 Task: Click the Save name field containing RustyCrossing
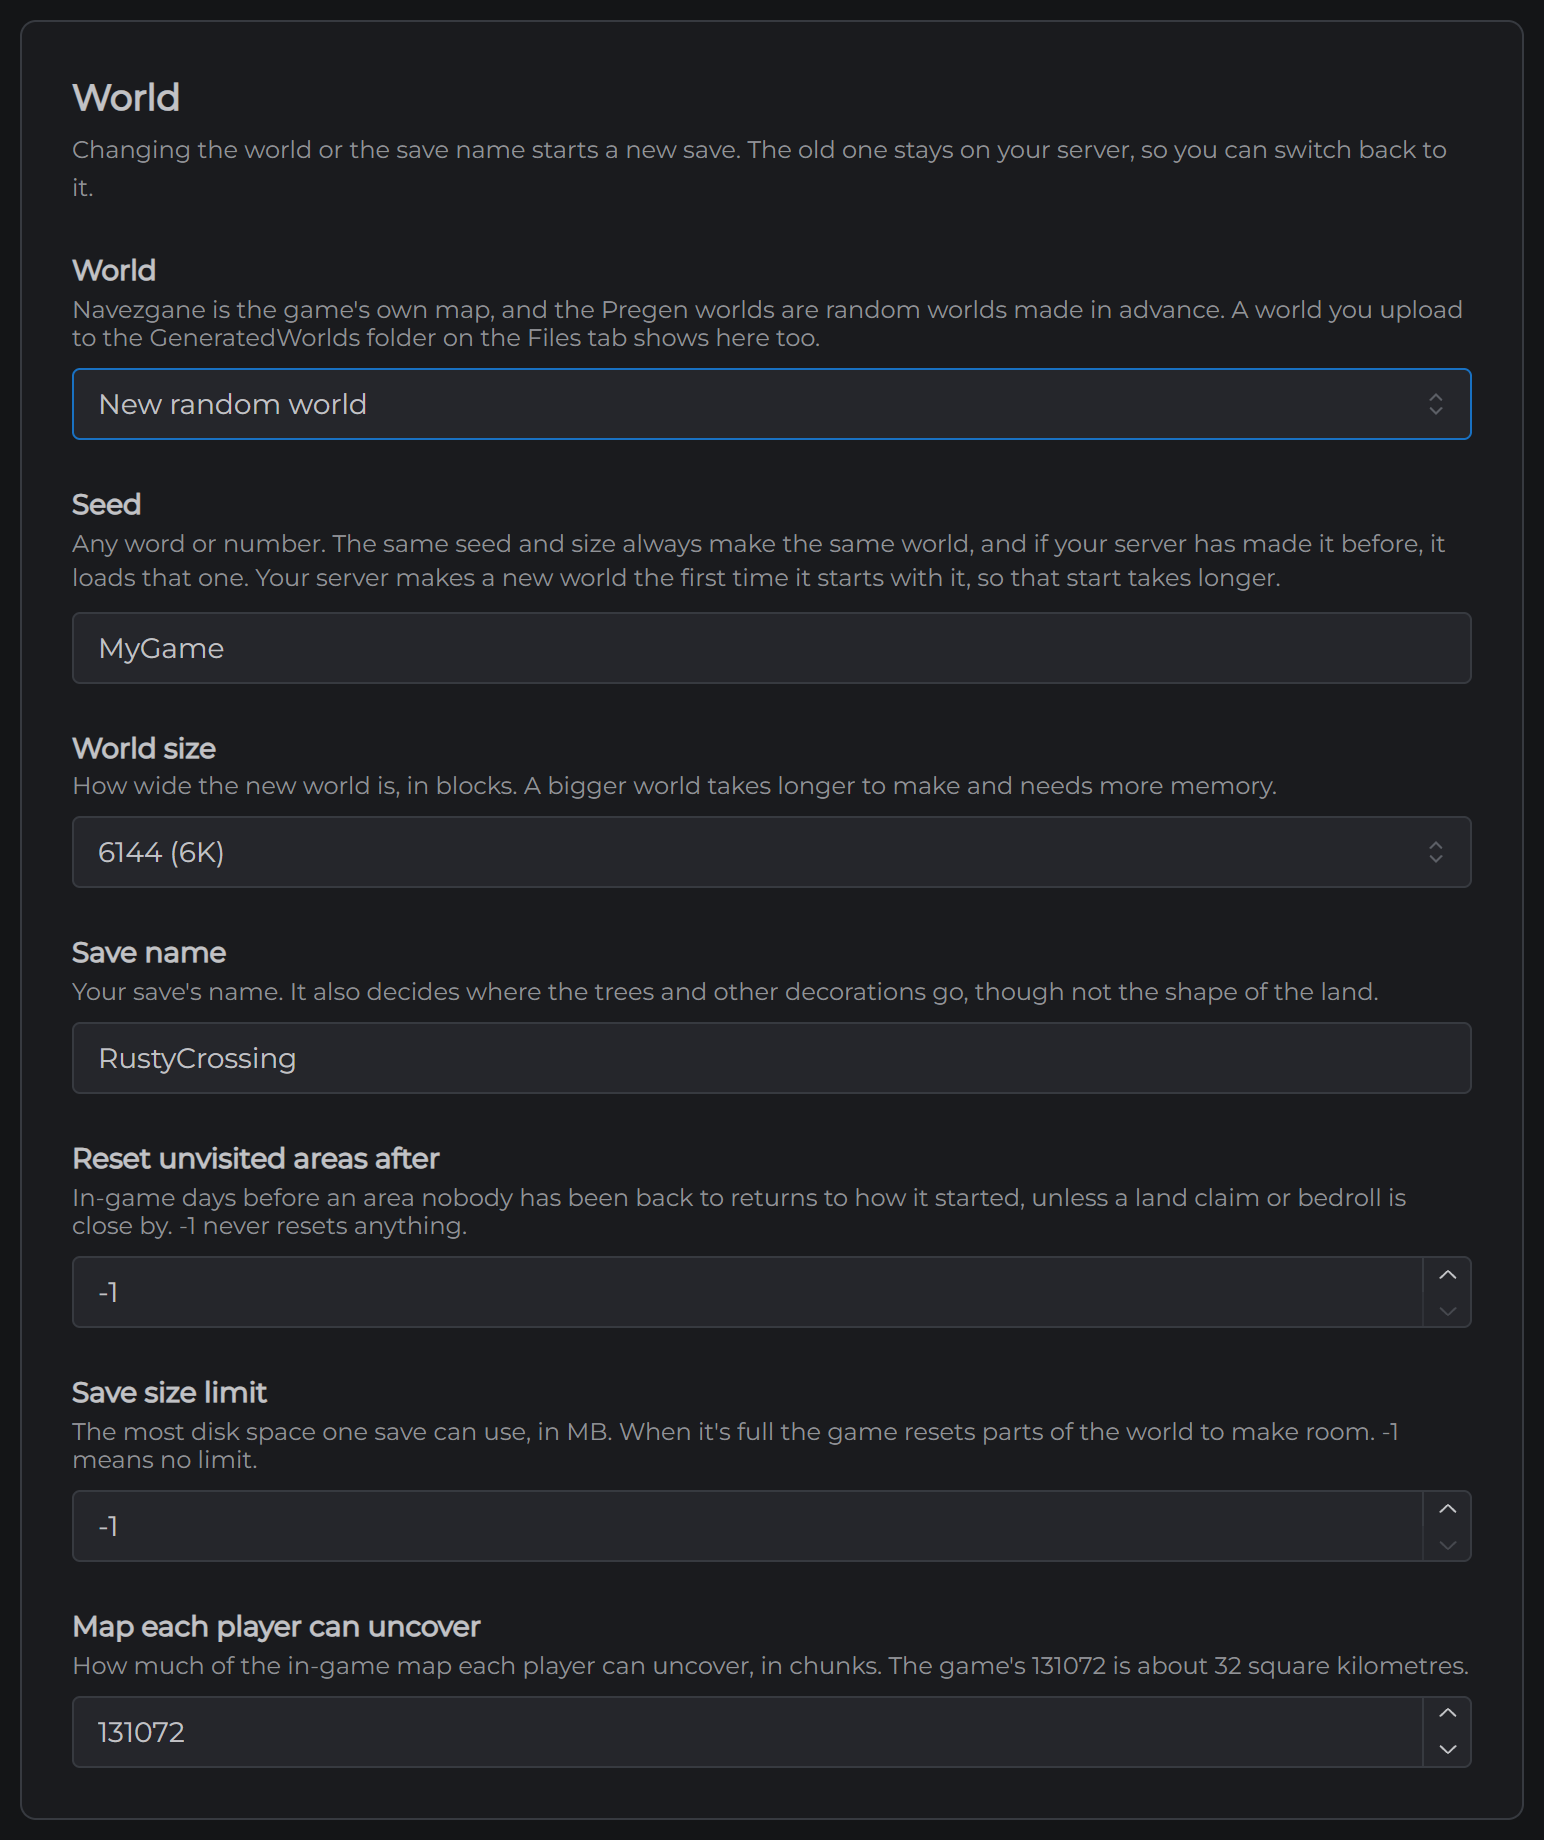coord(771,1058)
